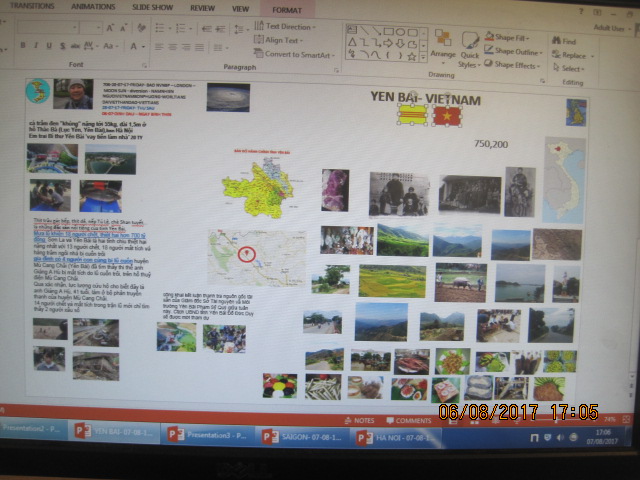The image size is (640, 480).
Task: Align text right in Paragraph group
Action: [186, 48]
